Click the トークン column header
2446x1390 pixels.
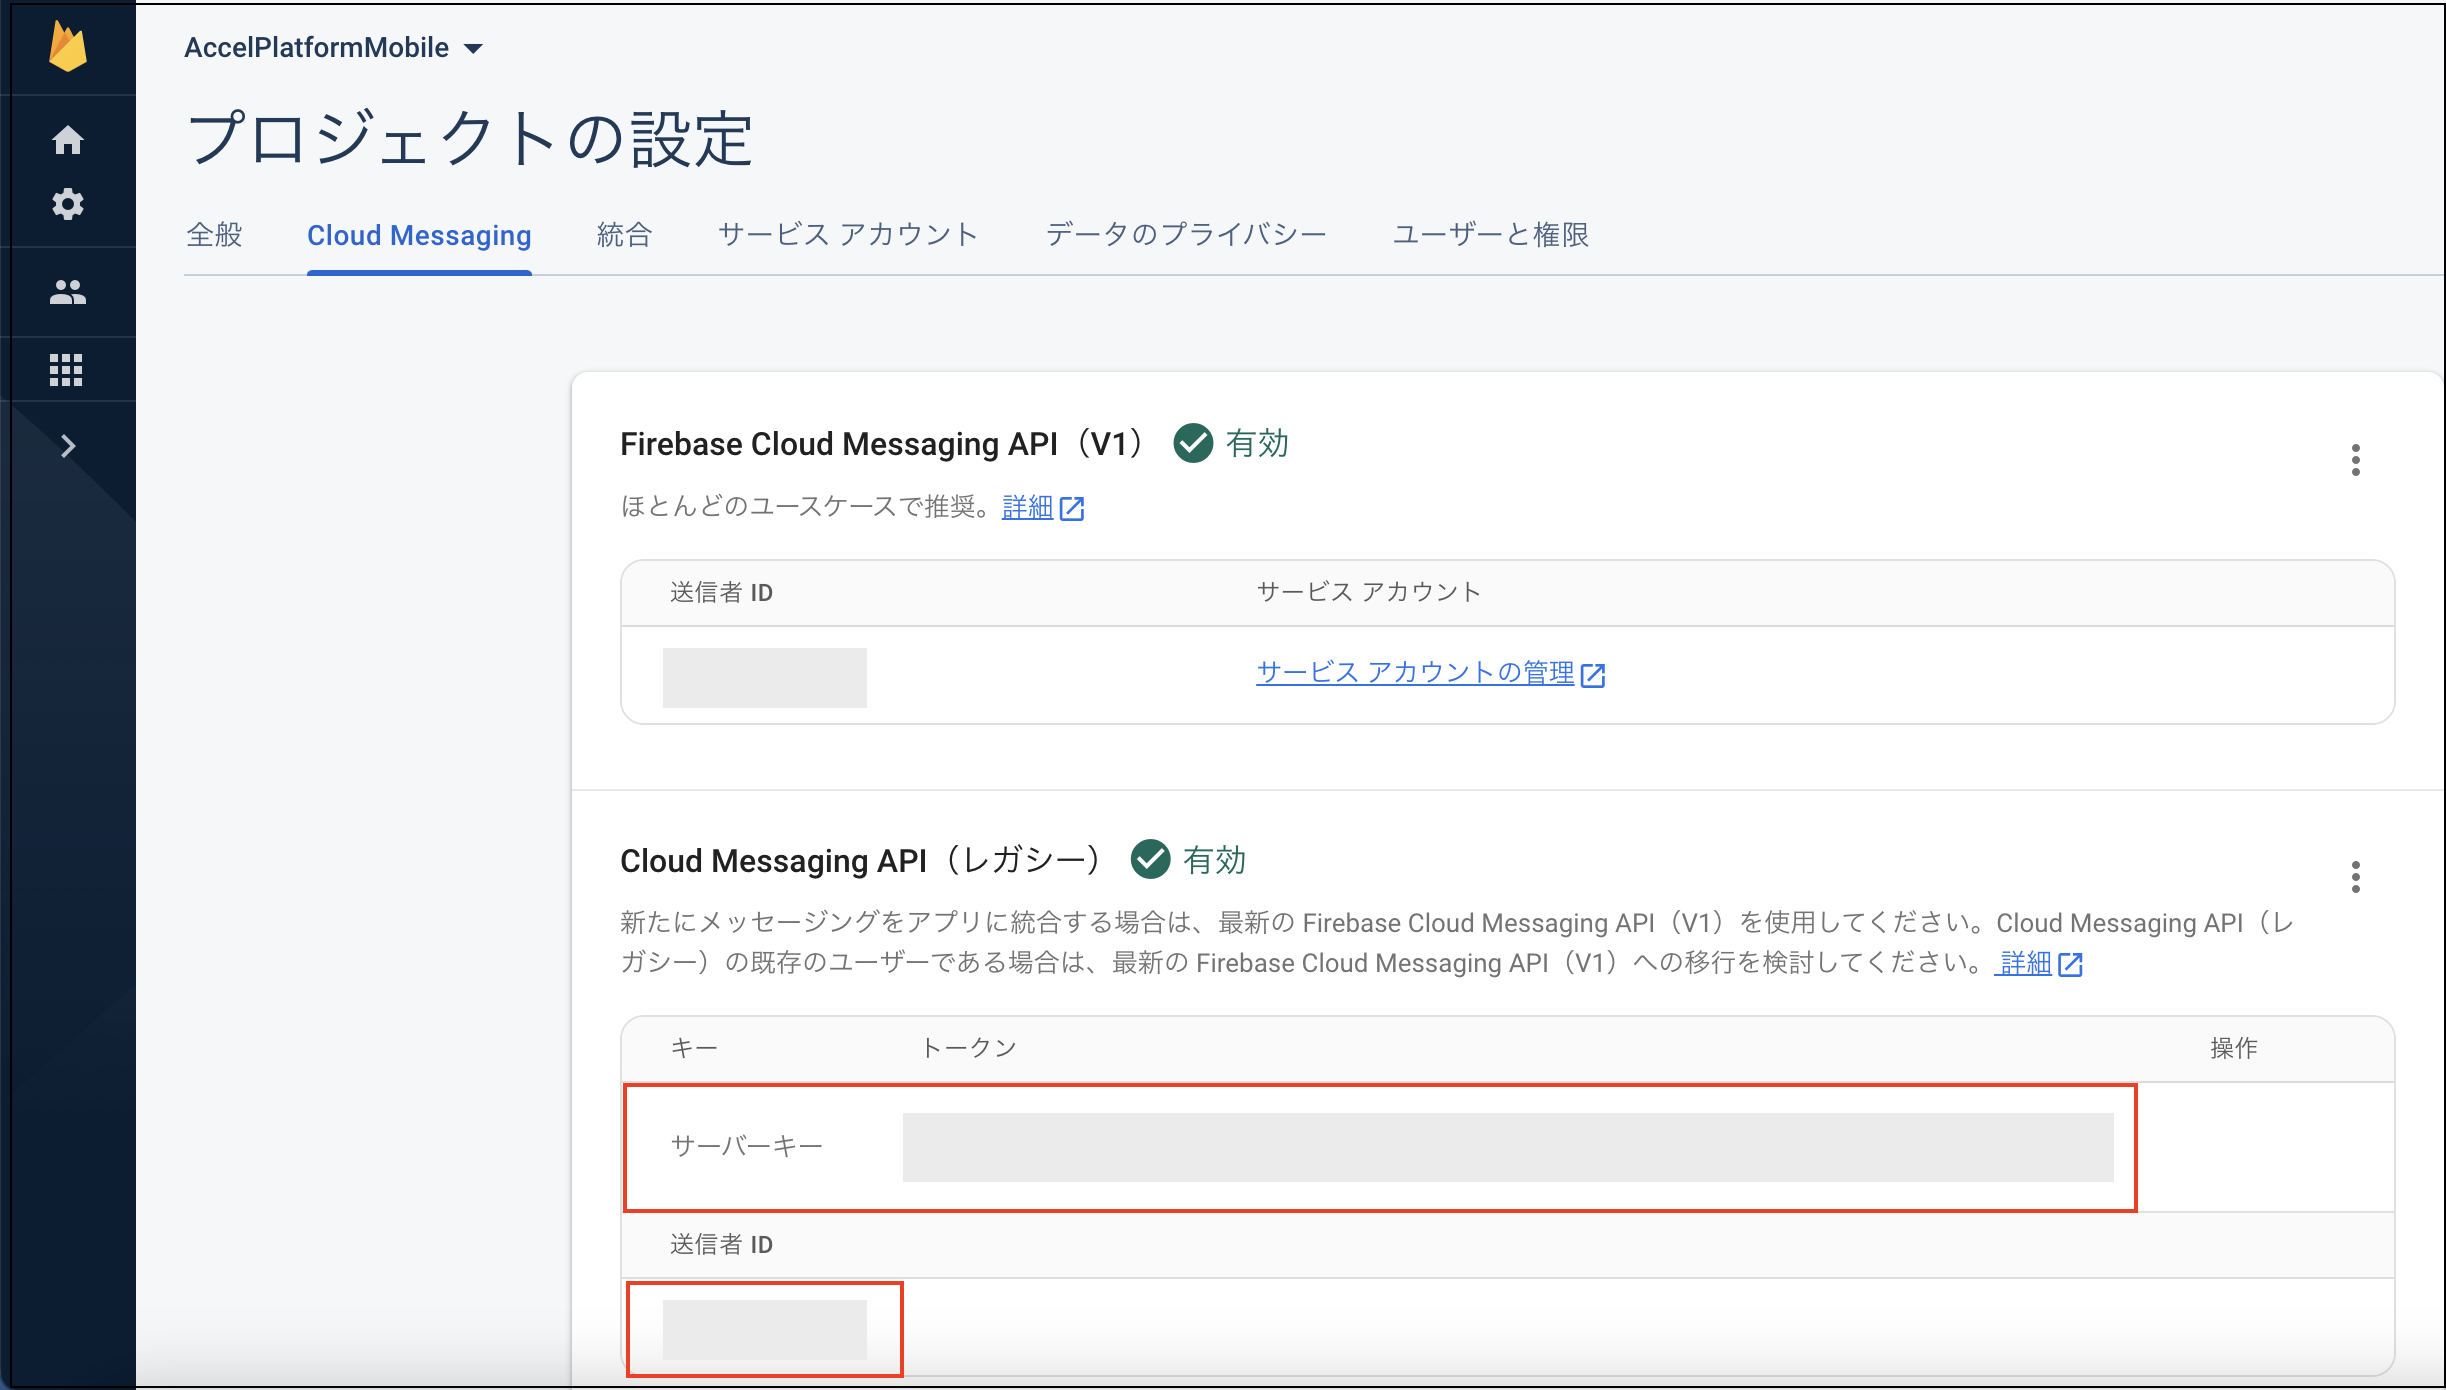(969, 1048)
